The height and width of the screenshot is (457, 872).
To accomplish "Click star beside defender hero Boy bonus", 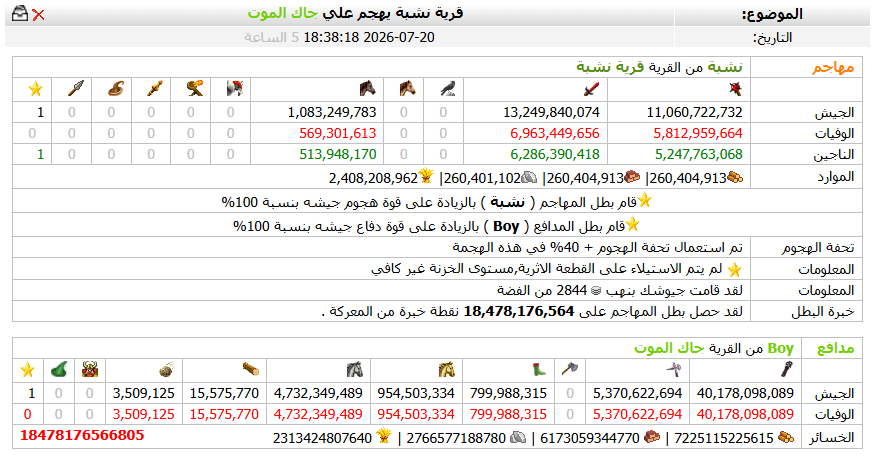I will [633, 224].
